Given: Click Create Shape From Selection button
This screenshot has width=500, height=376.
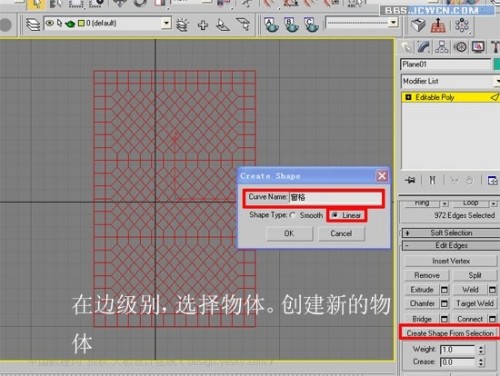Looking at the screenshot, I should click(x=450, y=333).
